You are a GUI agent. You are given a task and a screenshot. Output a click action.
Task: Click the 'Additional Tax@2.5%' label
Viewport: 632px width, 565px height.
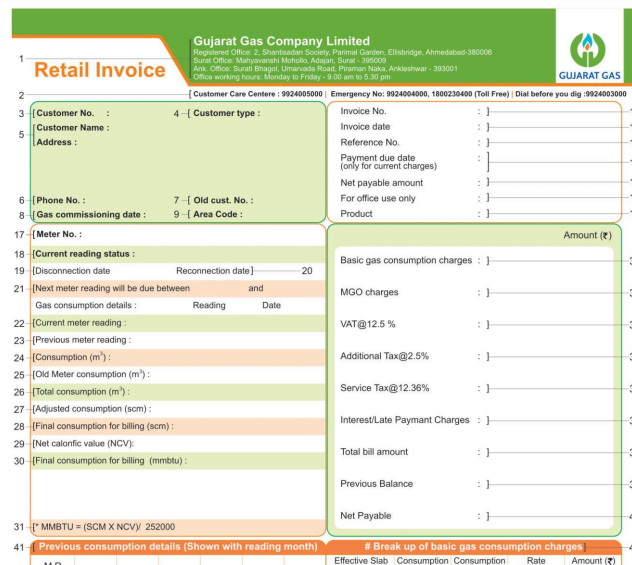[385, 356]
